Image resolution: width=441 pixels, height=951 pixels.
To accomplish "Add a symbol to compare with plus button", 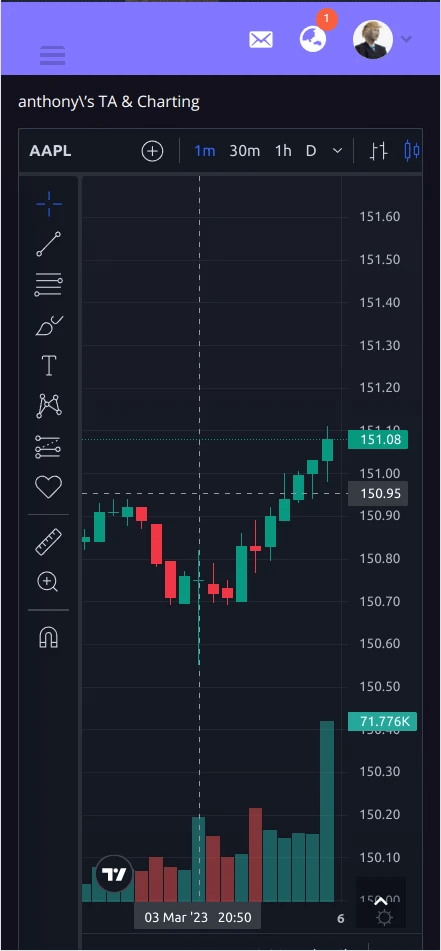I will tap(152, 151).
